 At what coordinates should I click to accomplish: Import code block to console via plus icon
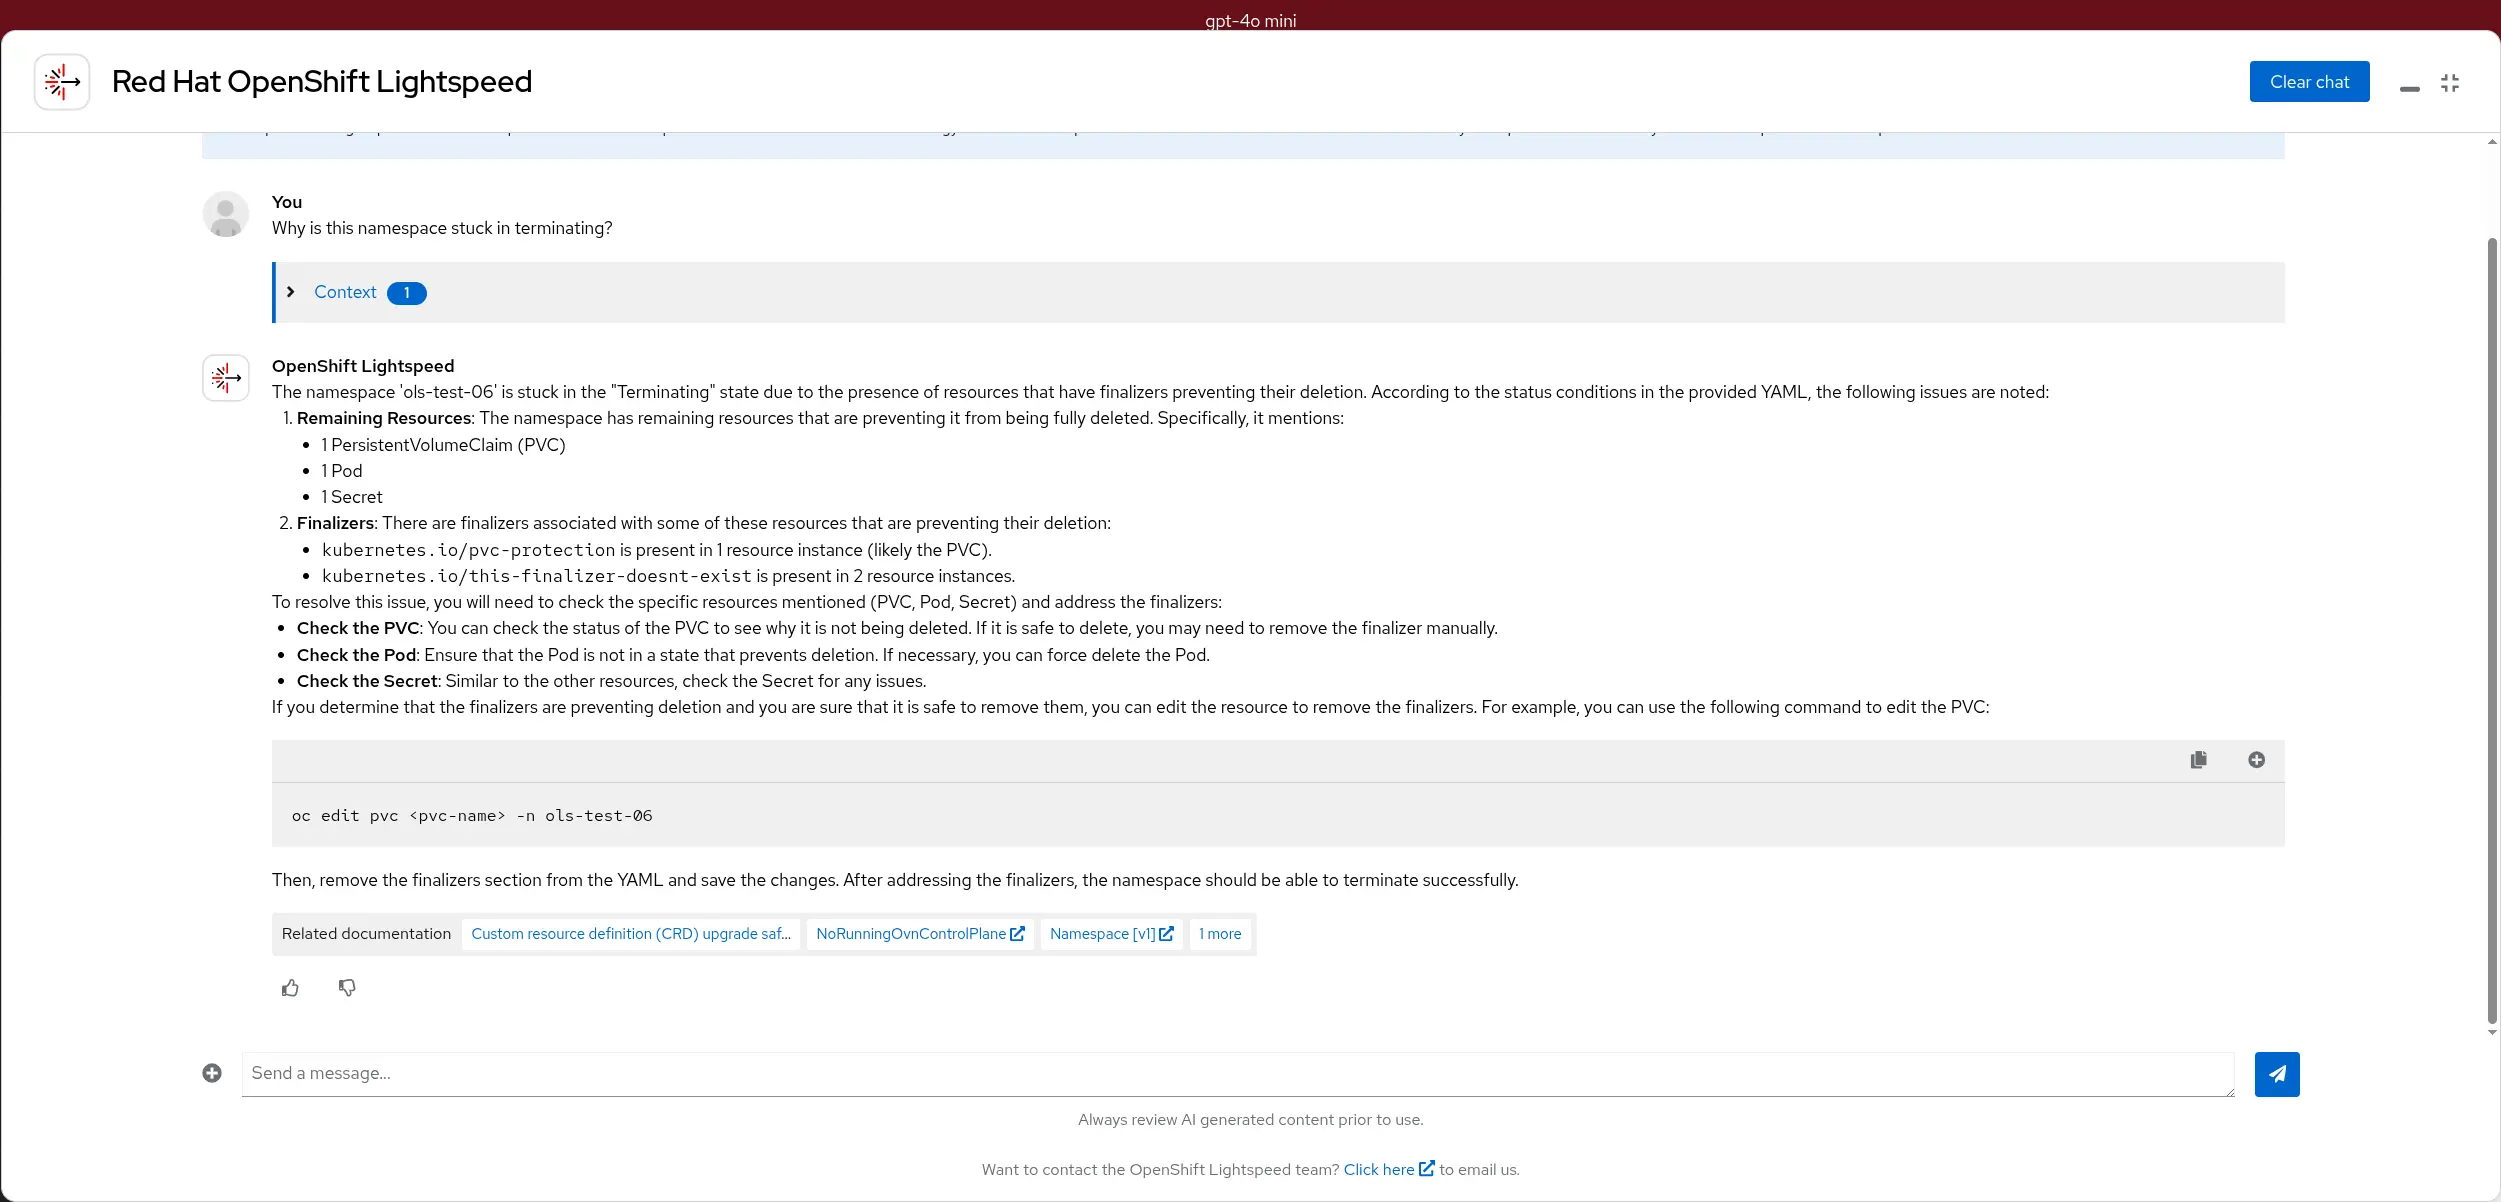[x=2256, y=760]
